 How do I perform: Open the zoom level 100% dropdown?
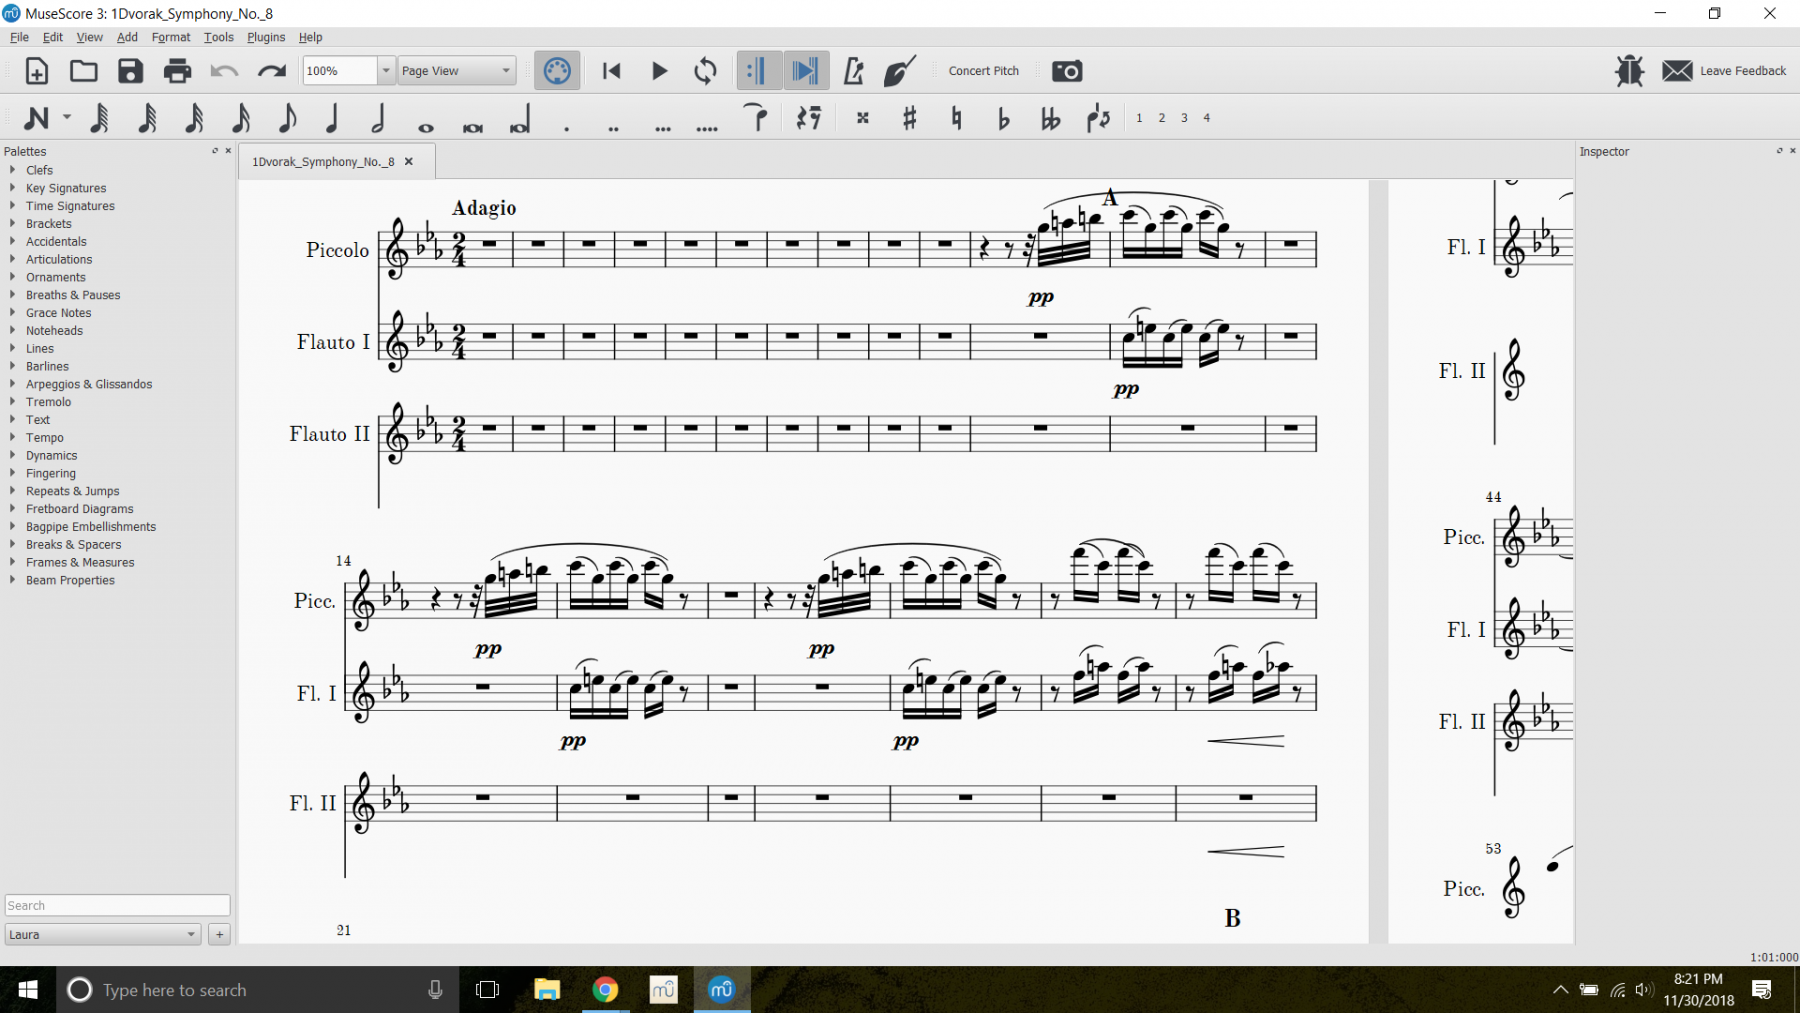(x=386, y=71)
